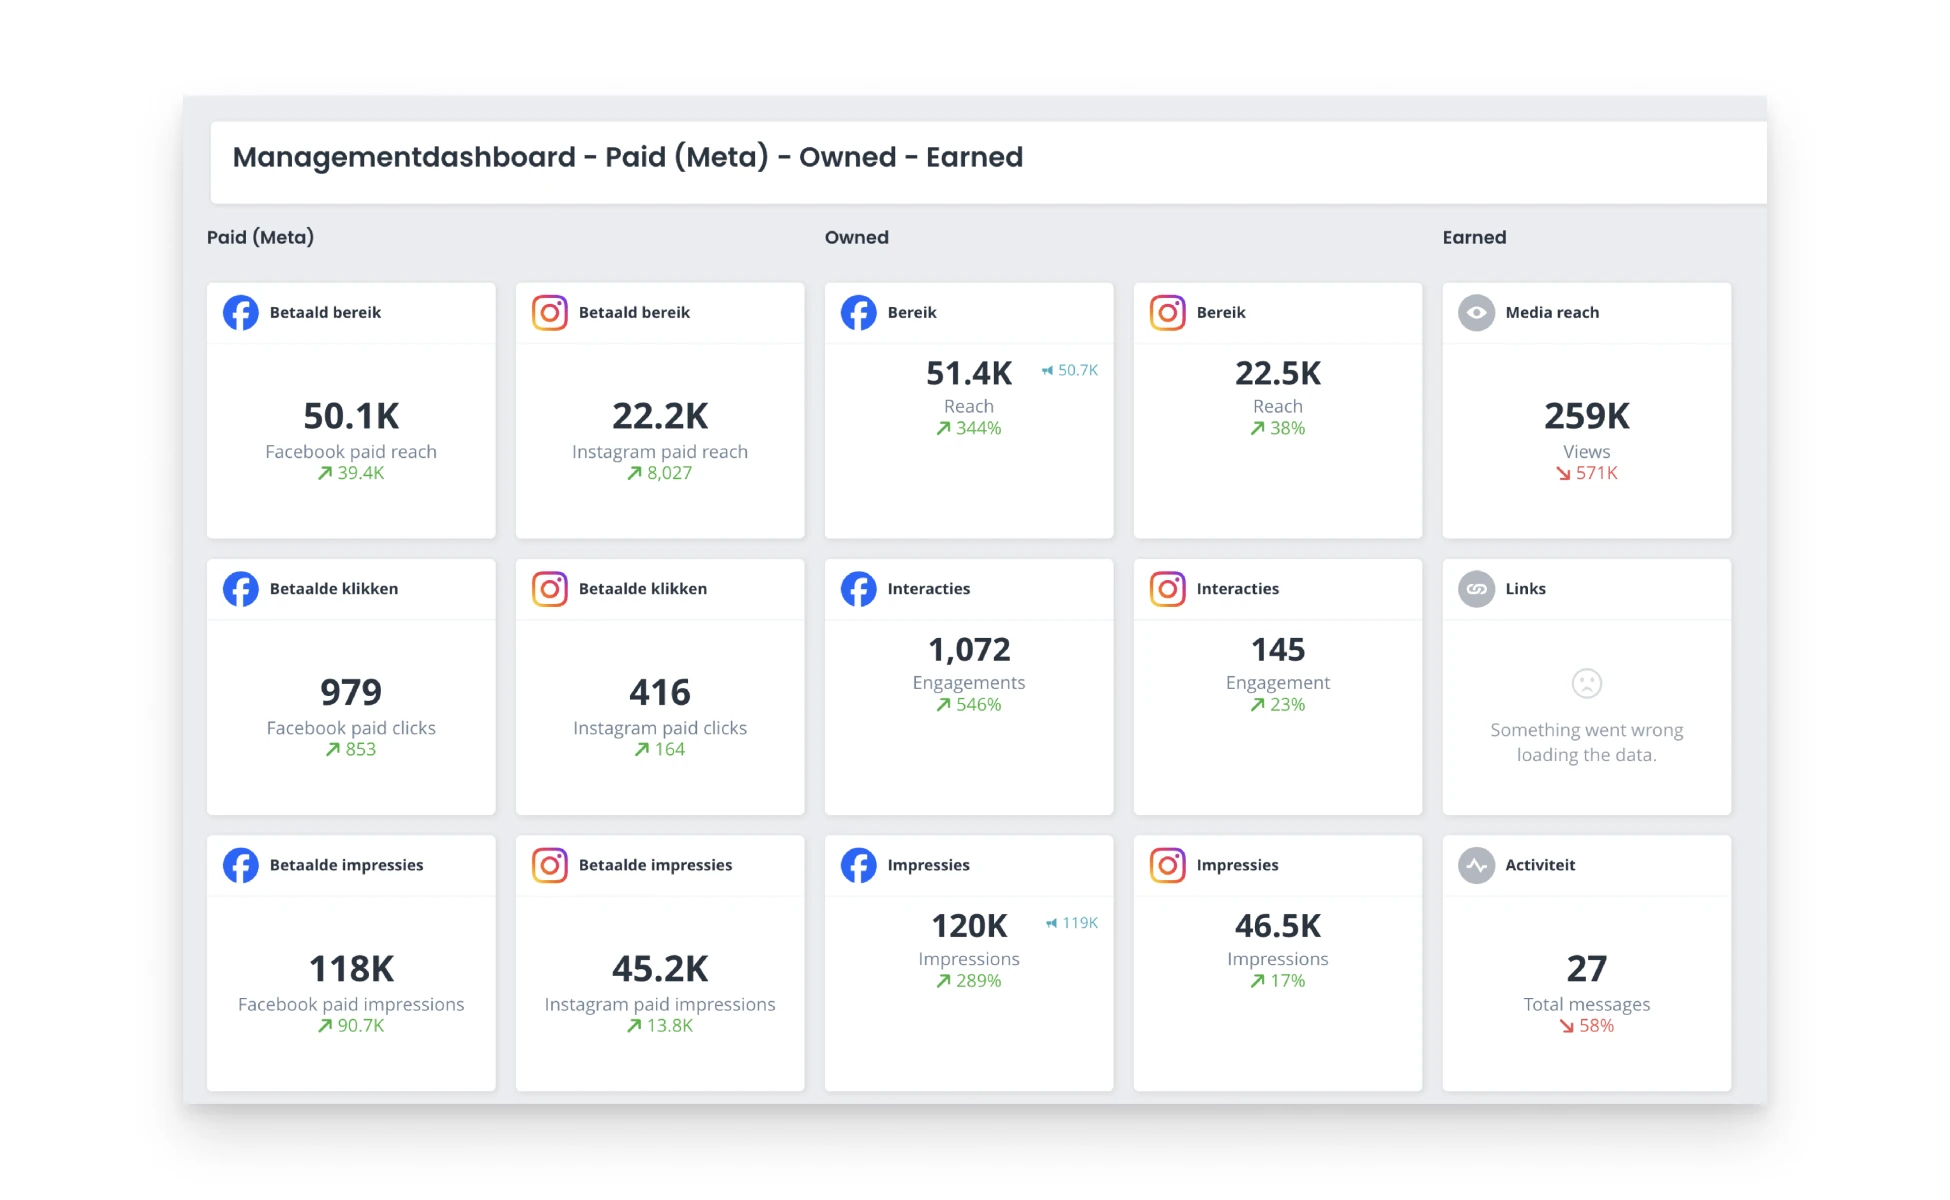Click the Managementdashboard title heading
This screenshot has width=1950, height=1200.
click(628, 157)
